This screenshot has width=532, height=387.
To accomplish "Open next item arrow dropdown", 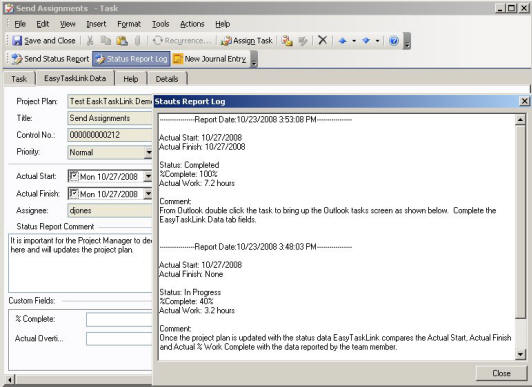I will 377,41.
